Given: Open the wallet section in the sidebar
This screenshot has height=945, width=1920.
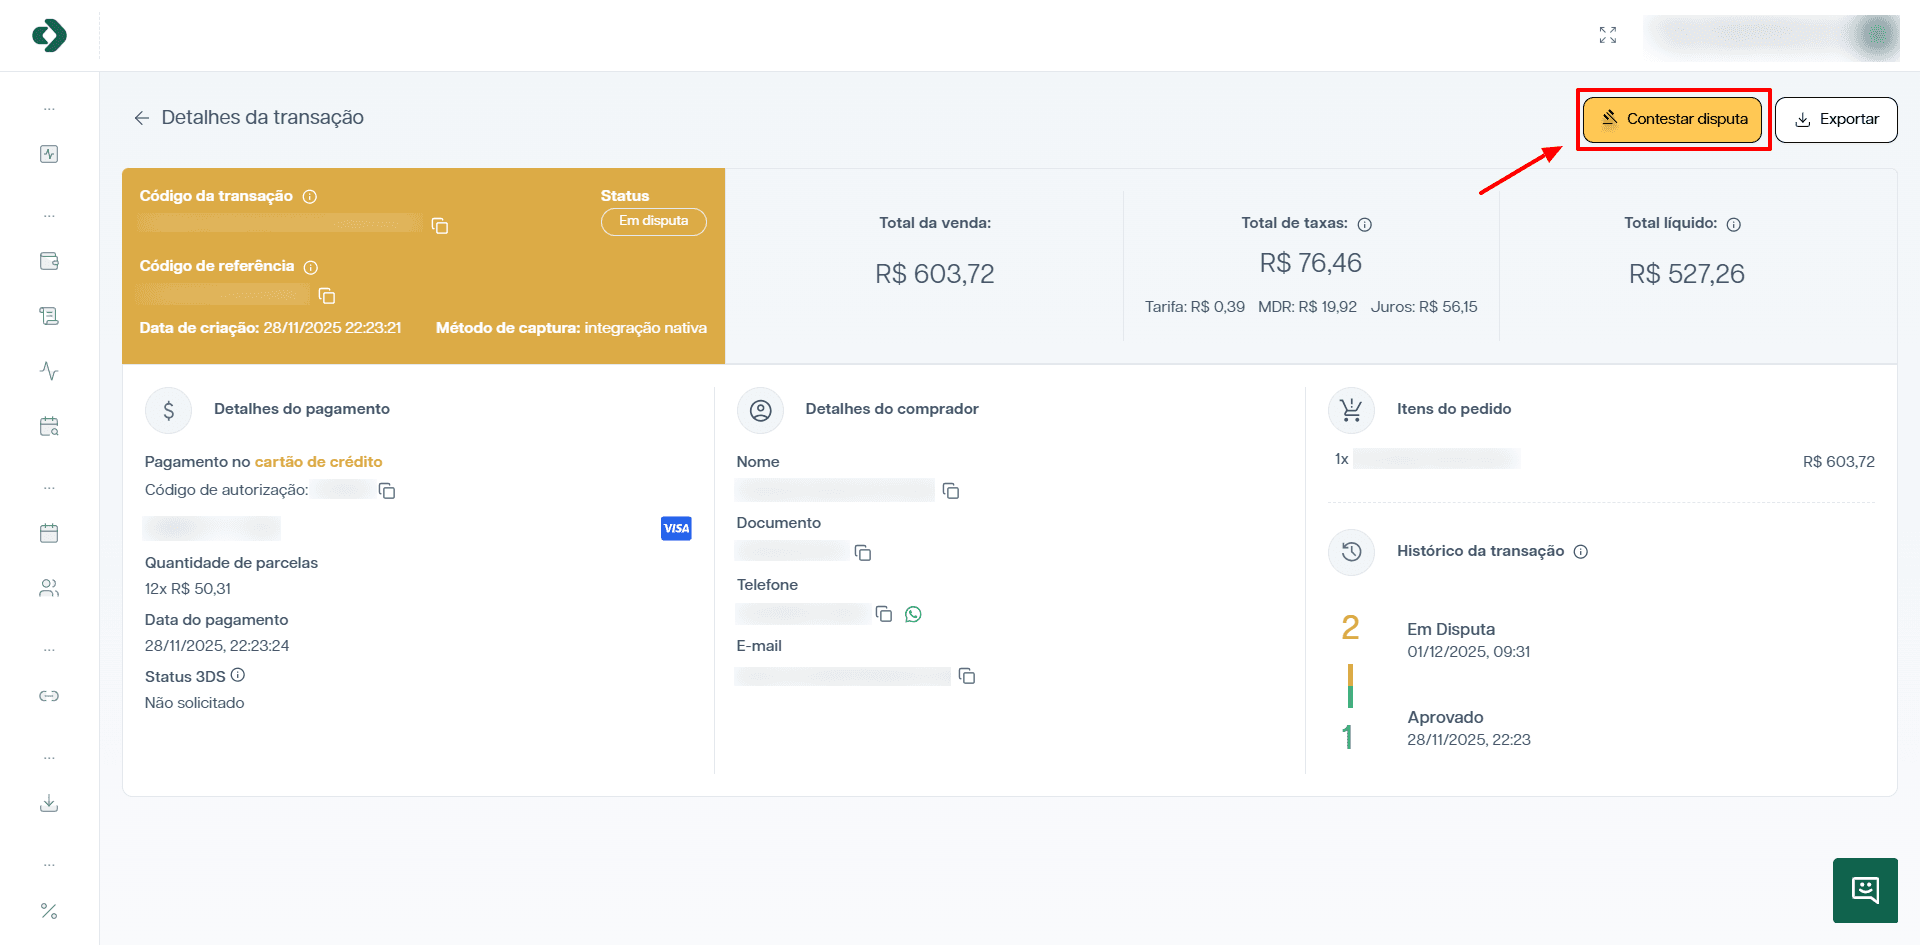Looking at the screenshot, I should pyautogui.click(x=48, y=261).
